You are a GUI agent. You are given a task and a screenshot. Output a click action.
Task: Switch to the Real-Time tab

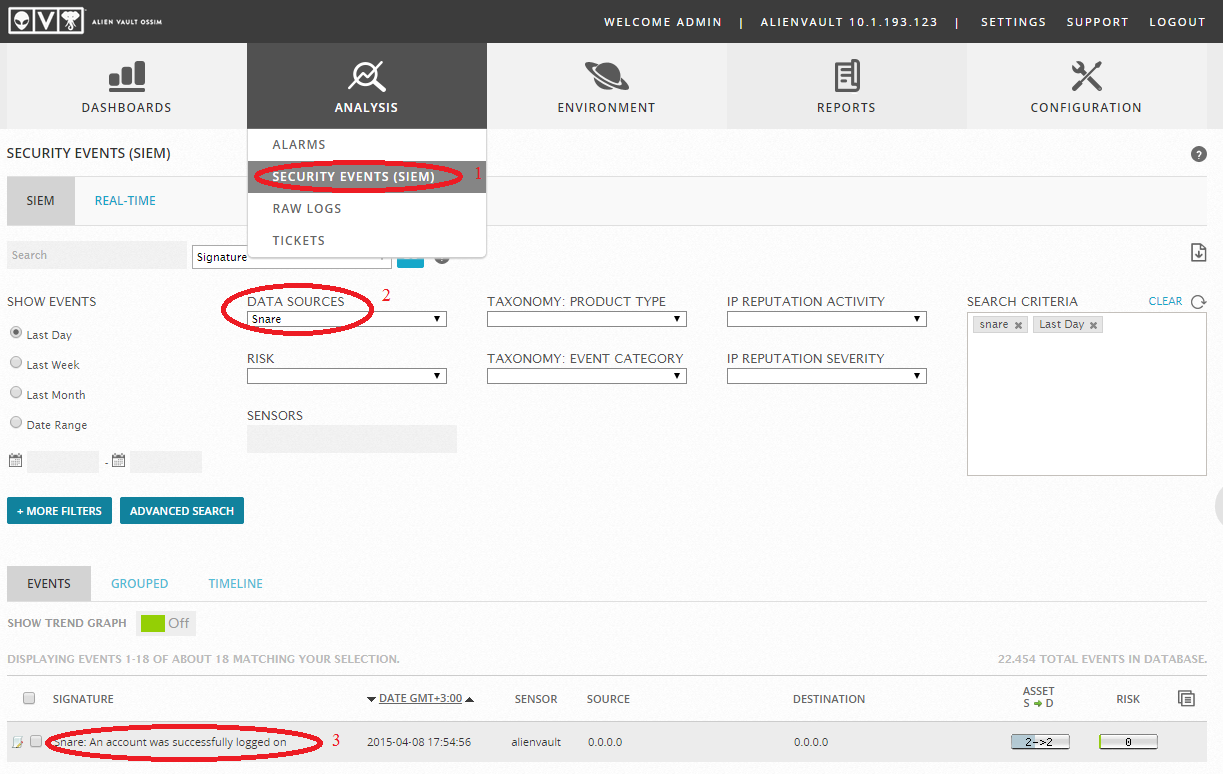[x=125, y=200]
